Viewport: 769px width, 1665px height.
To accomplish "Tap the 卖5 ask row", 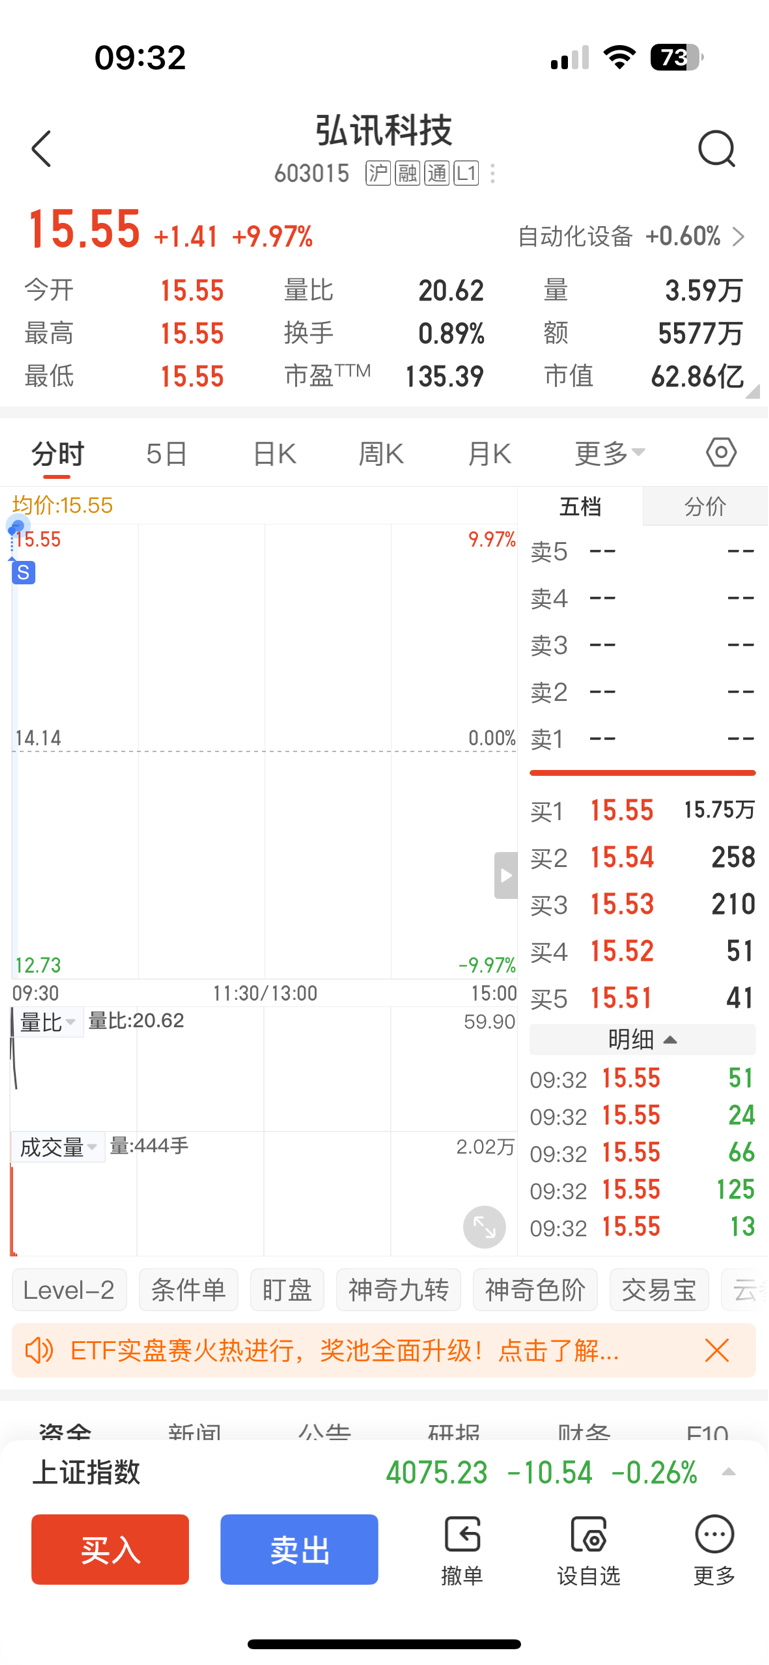I will point(642,551).
